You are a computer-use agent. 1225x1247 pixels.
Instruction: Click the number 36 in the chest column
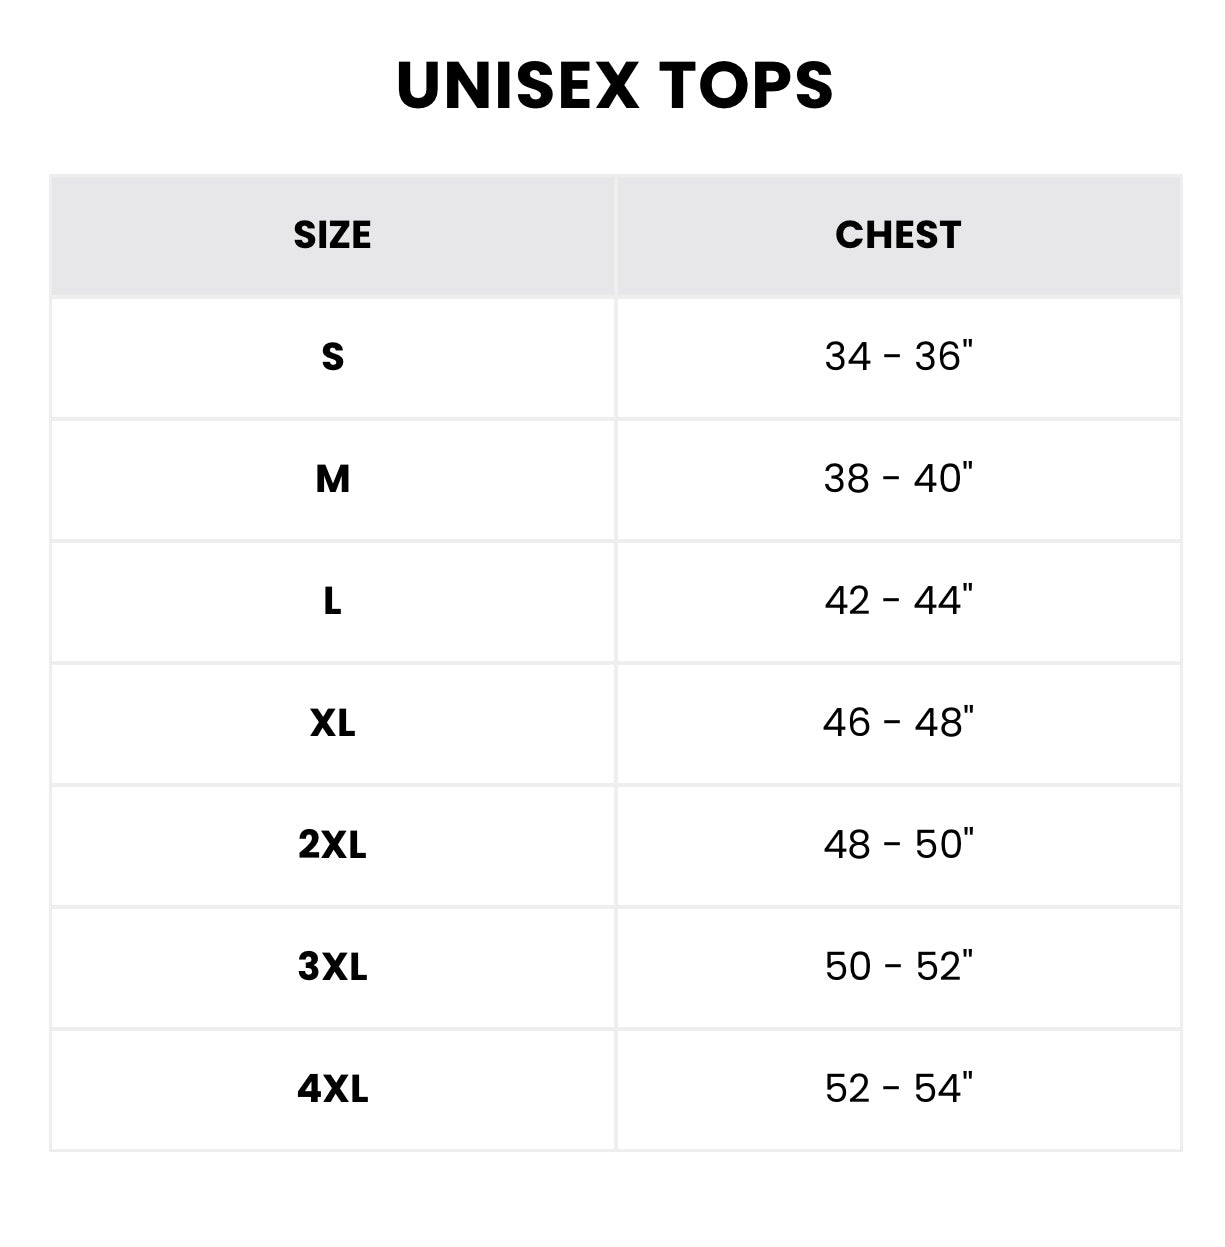point(938,357)
